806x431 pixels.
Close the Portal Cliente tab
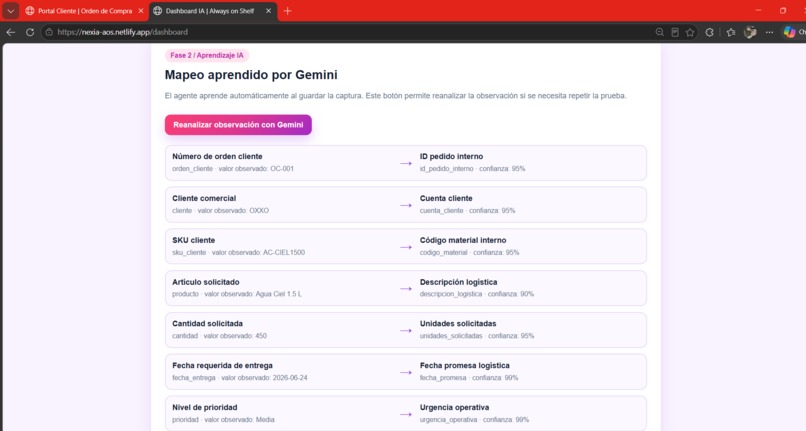(141, 11)
